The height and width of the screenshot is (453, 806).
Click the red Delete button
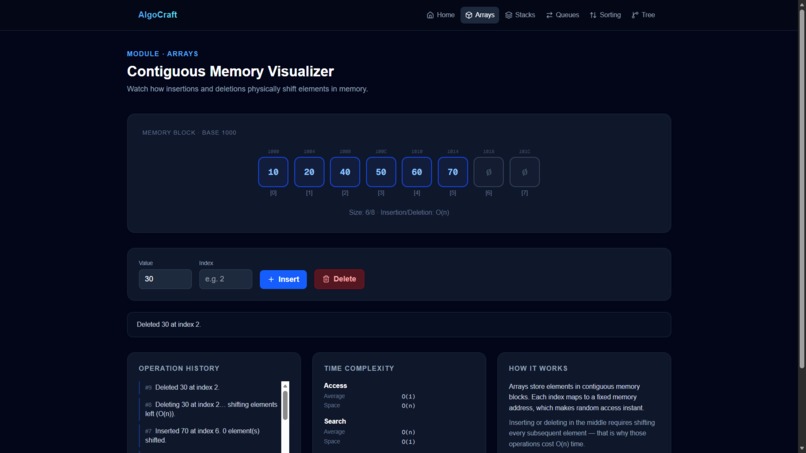click(339, 279)
